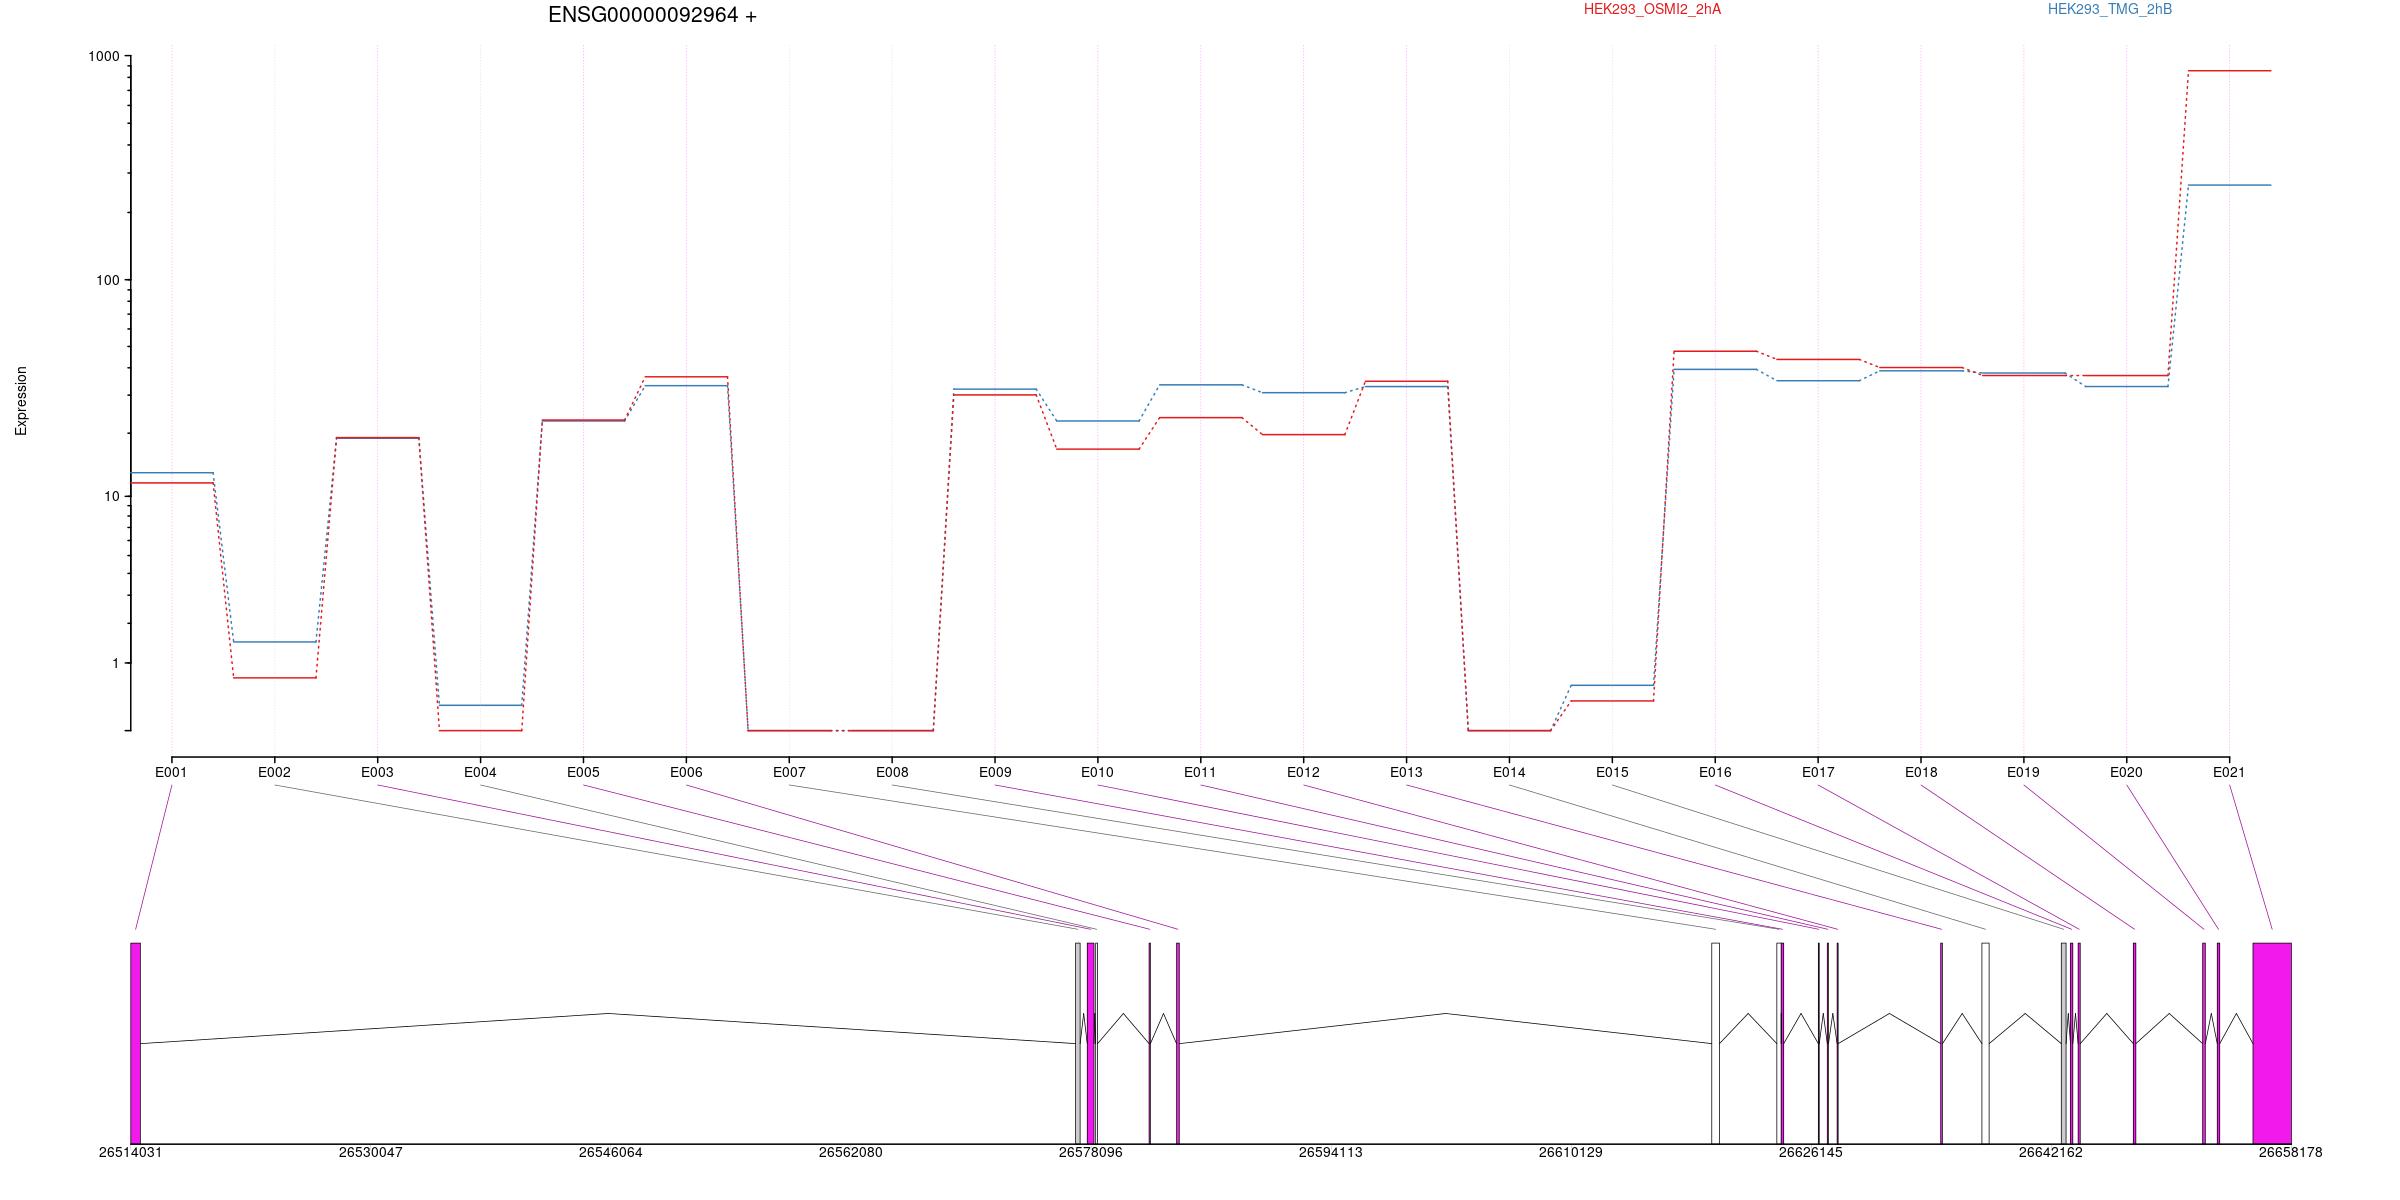Click the red E016 expression segment

[x=1715, y=351]
